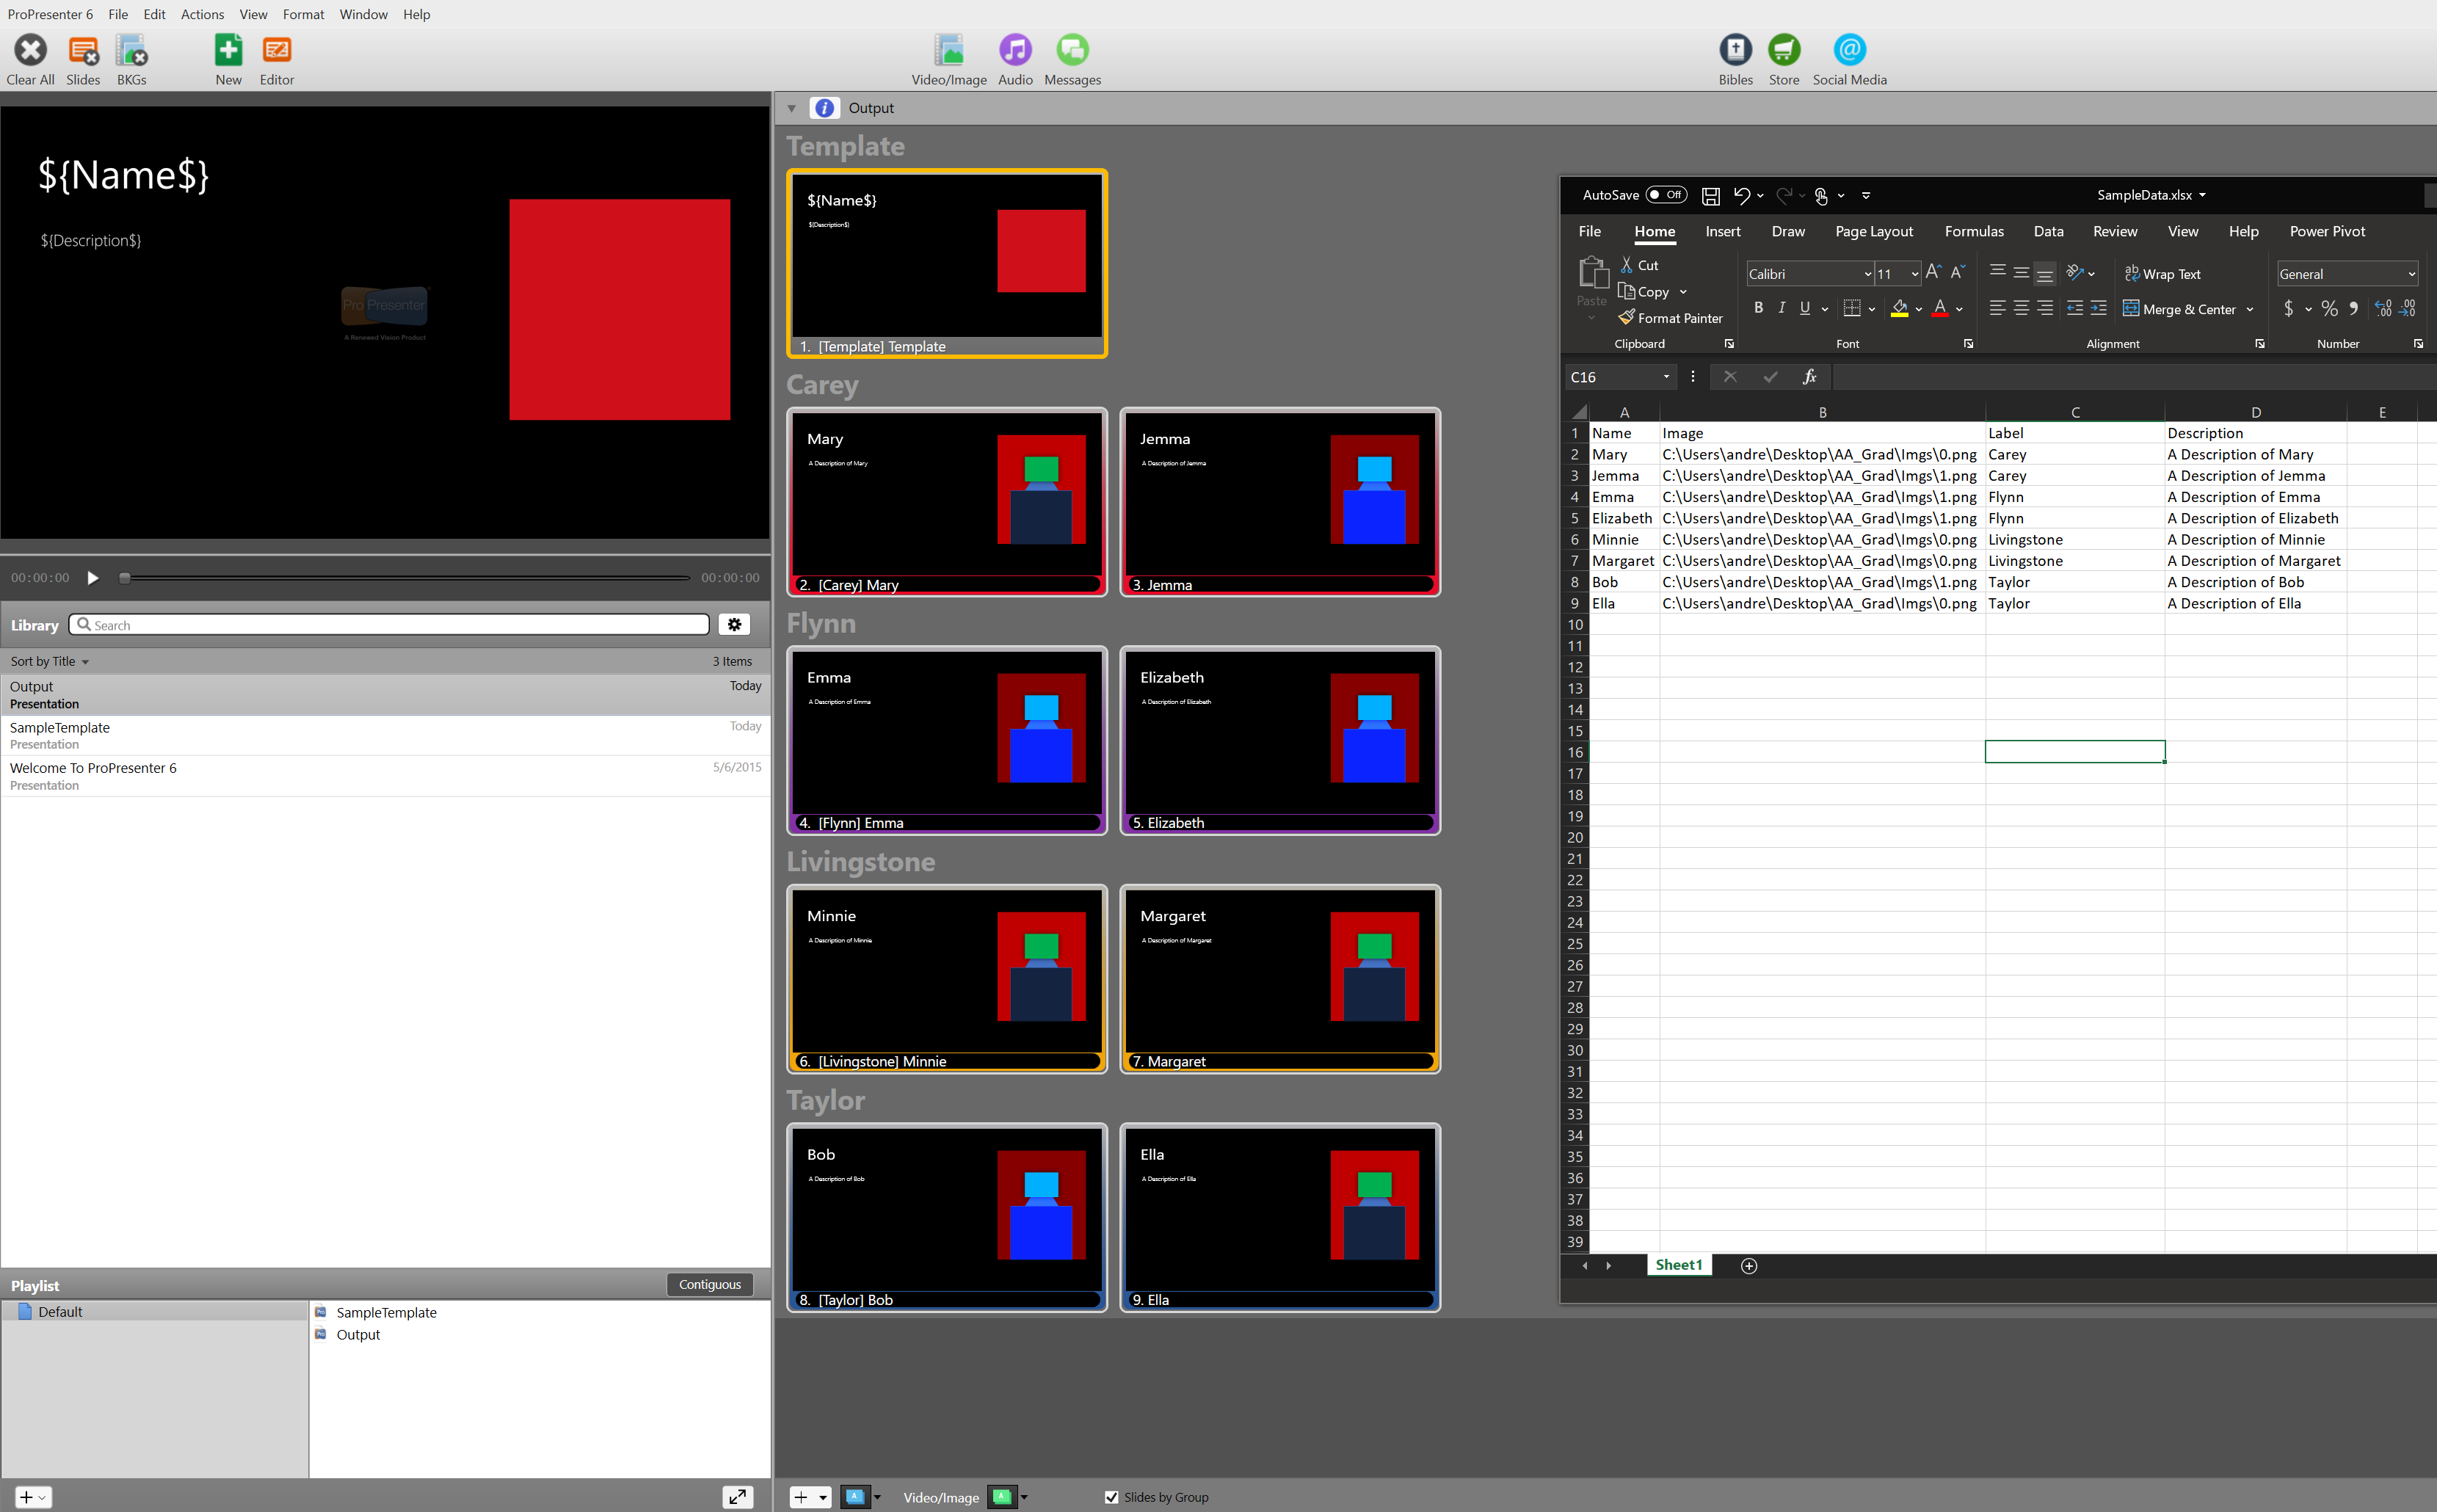This screenshot has width=2437, height=1512.
Task: Open the Messages icon
Action: tap(1072, 50)
